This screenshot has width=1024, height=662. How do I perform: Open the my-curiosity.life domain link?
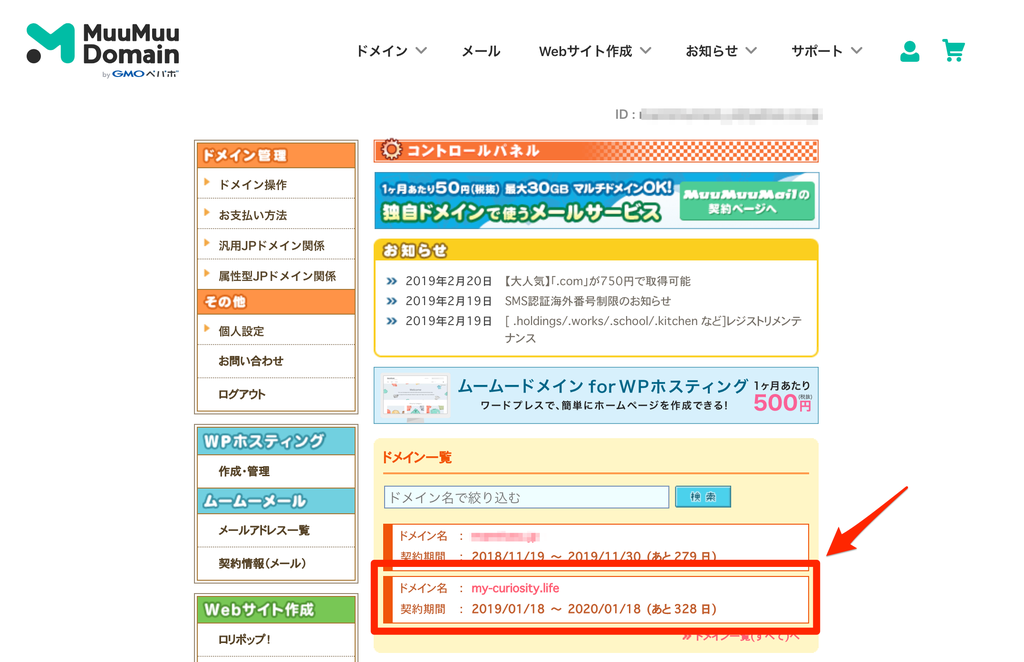(515, 588)
